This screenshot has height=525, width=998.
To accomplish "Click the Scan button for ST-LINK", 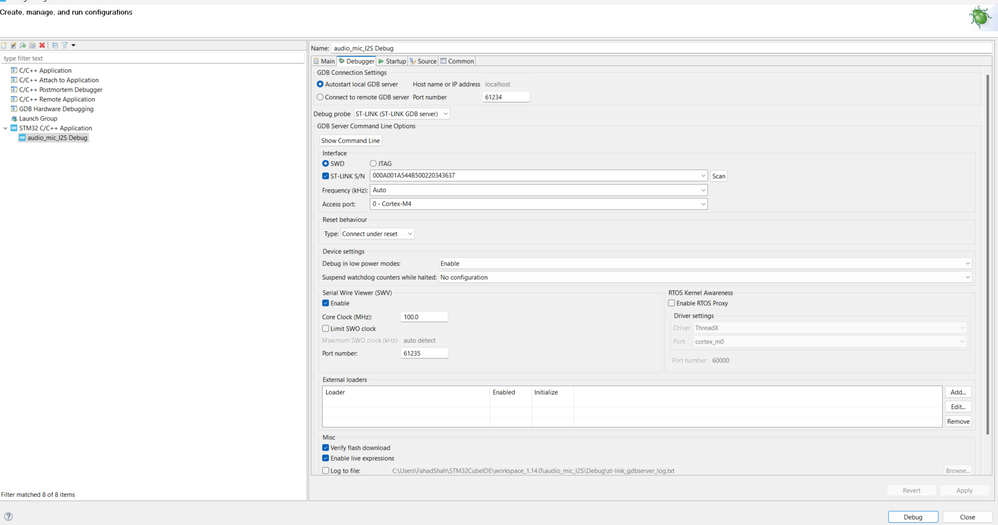I will [x=718, y=176].
